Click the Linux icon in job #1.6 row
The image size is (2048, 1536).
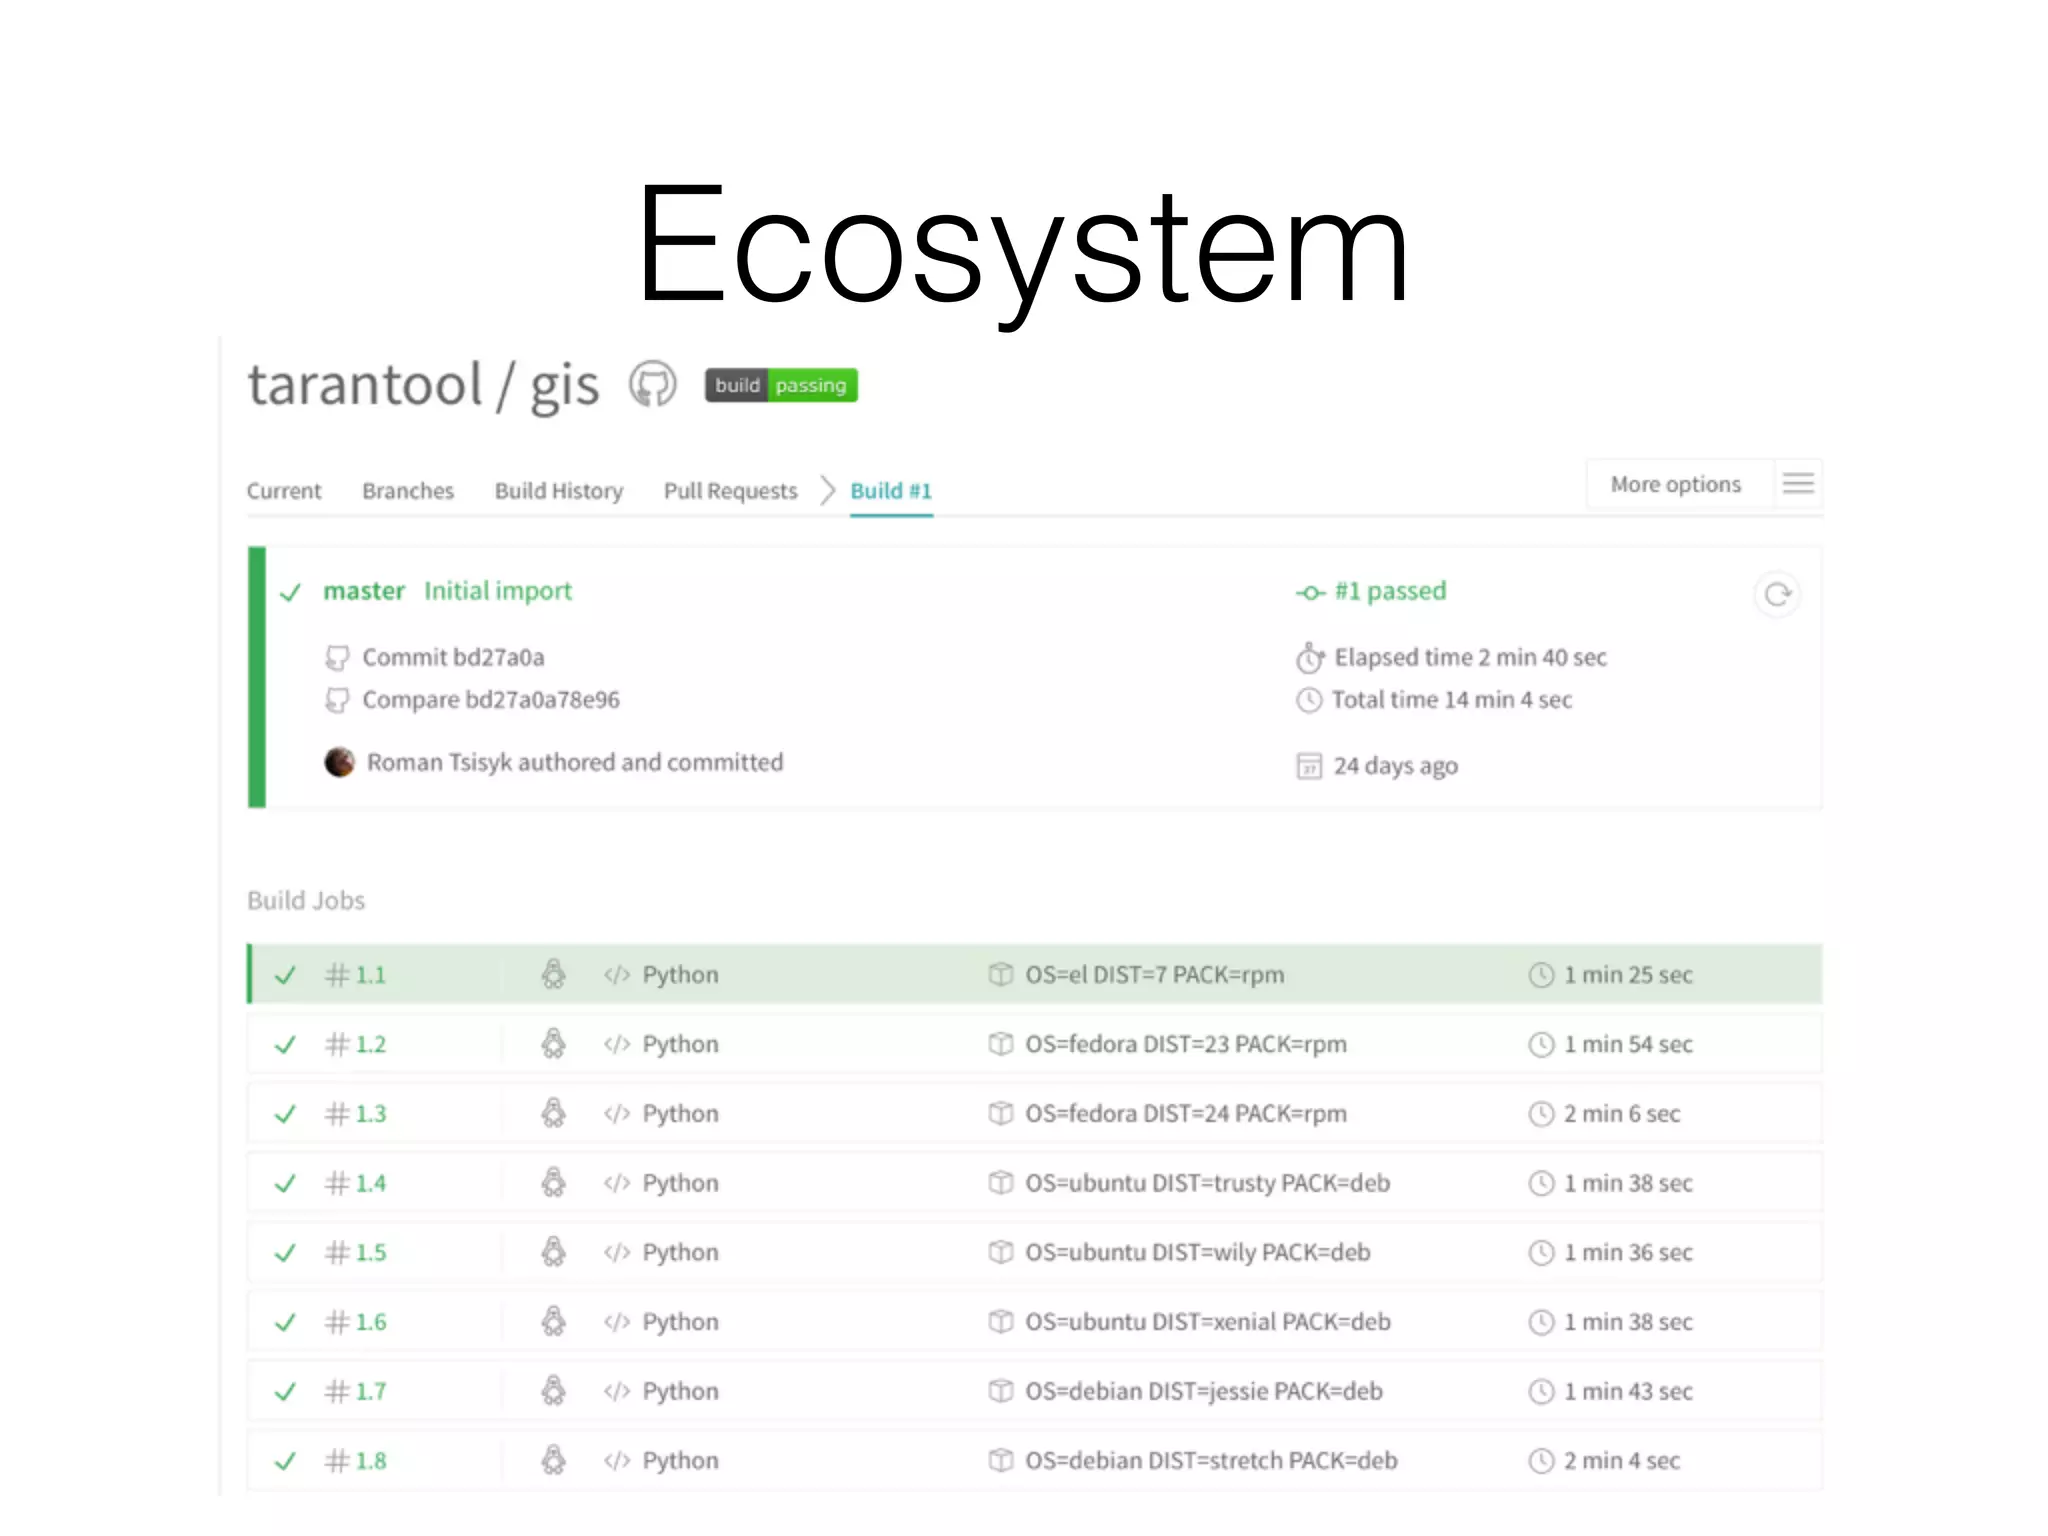(553, 1322)
